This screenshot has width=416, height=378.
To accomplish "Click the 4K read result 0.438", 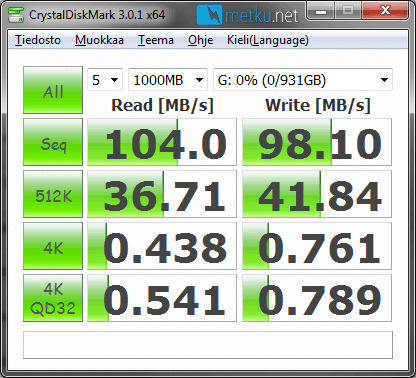I will (162, 246).
